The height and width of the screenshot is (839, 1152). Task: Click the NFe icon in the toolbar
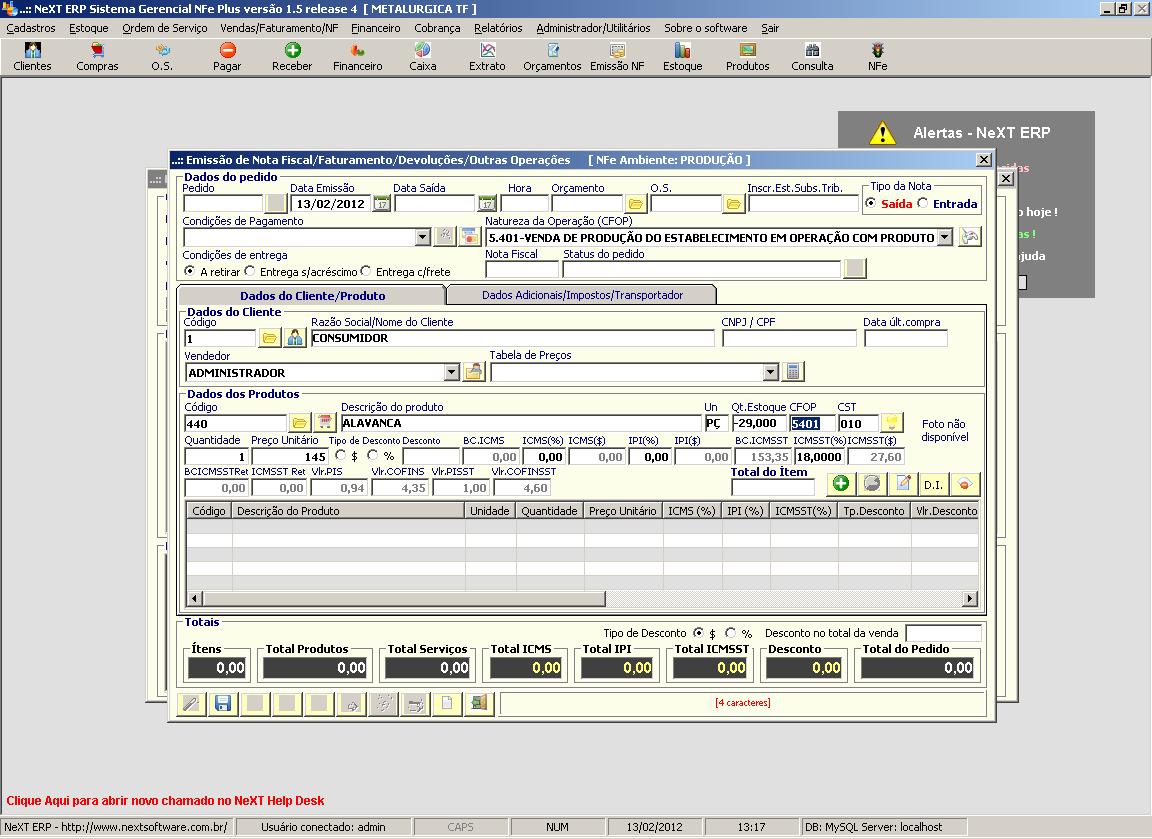pos(877,55)
